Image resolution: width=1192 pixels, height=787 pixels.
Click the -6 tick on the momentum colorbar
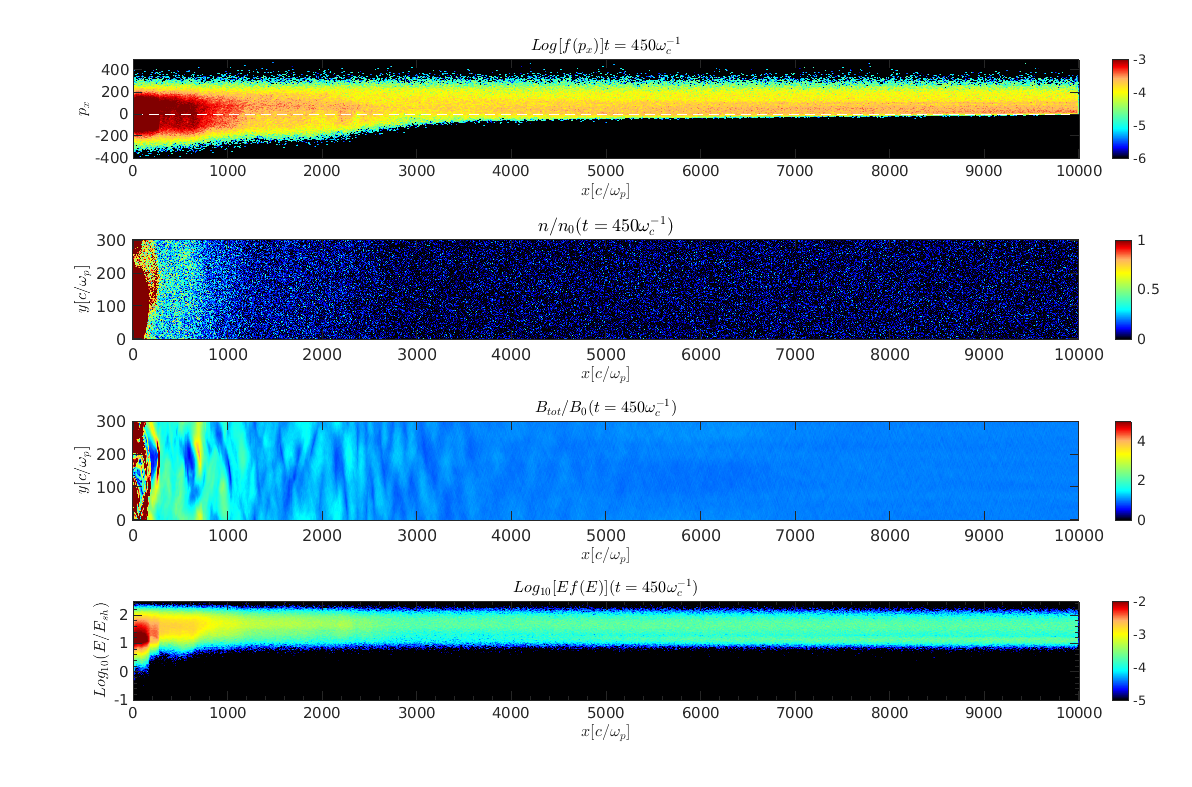pyautogui.click(x=1140, y=158)
